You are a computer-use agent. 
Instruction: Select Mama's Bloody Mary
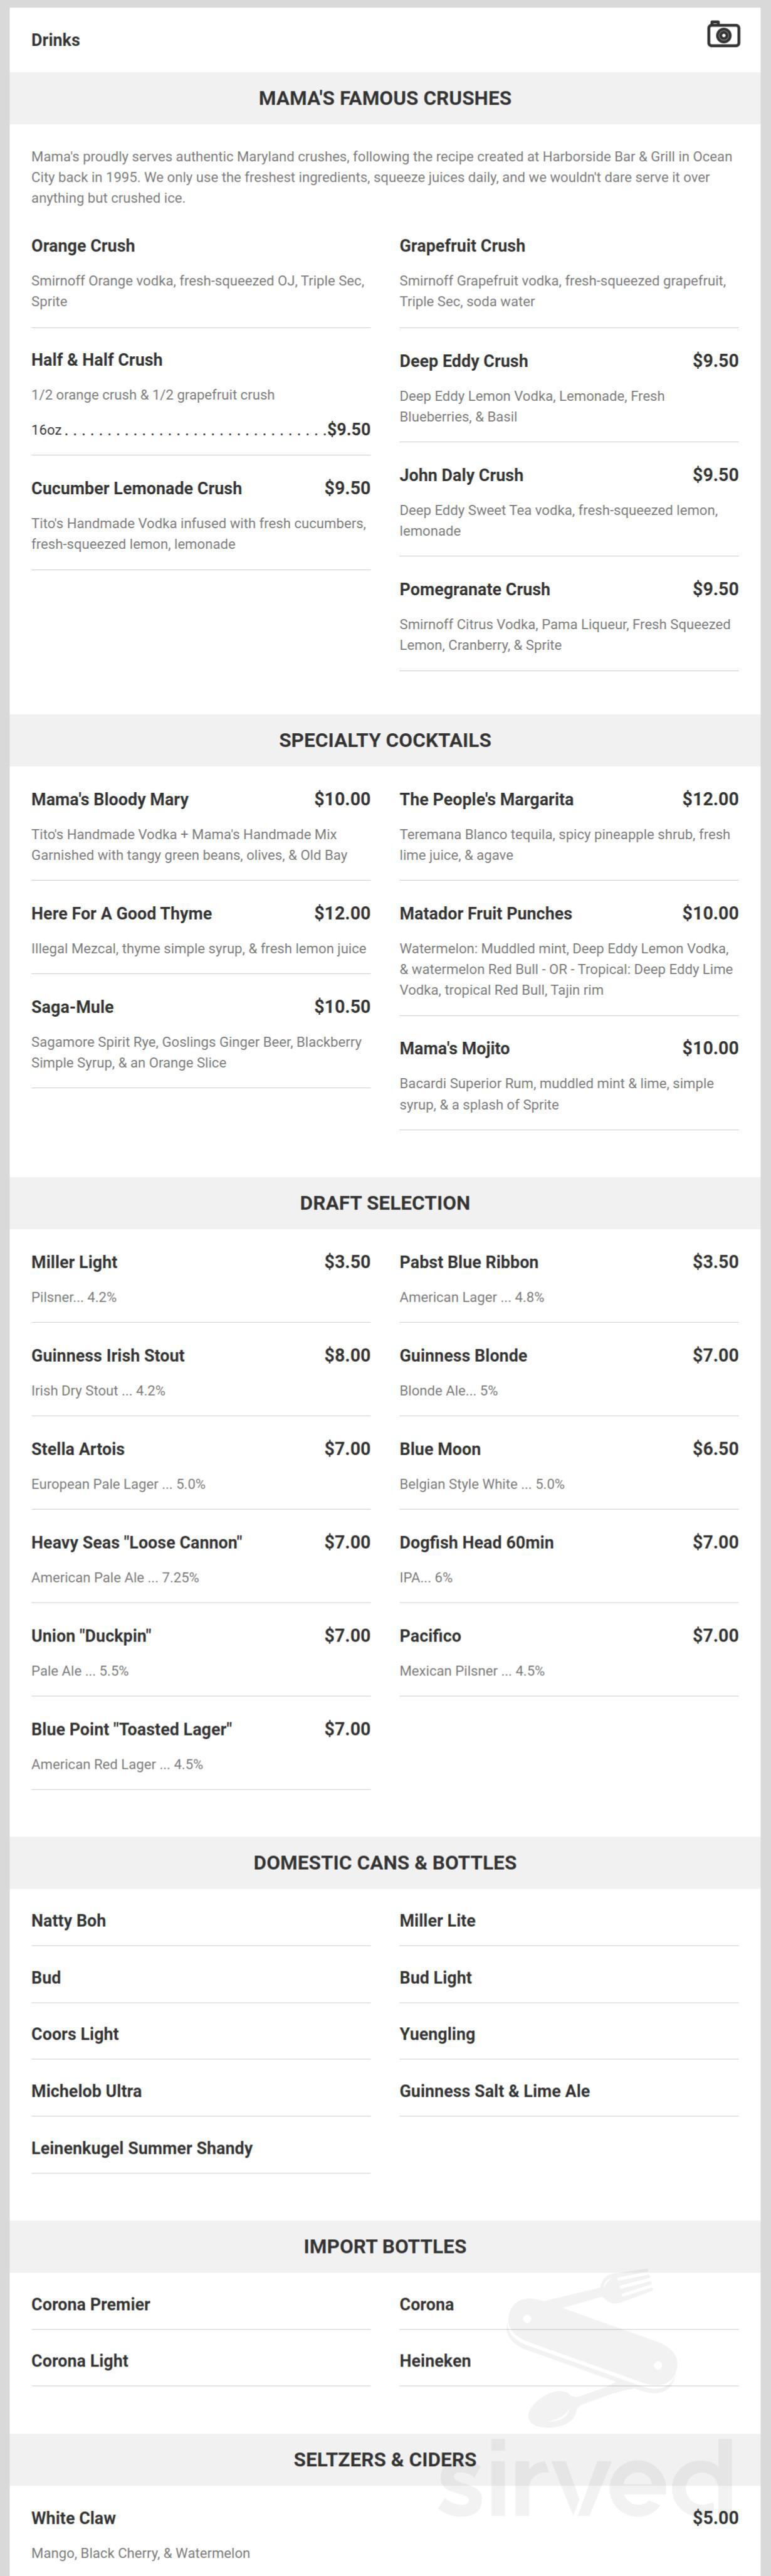point(109,799)
